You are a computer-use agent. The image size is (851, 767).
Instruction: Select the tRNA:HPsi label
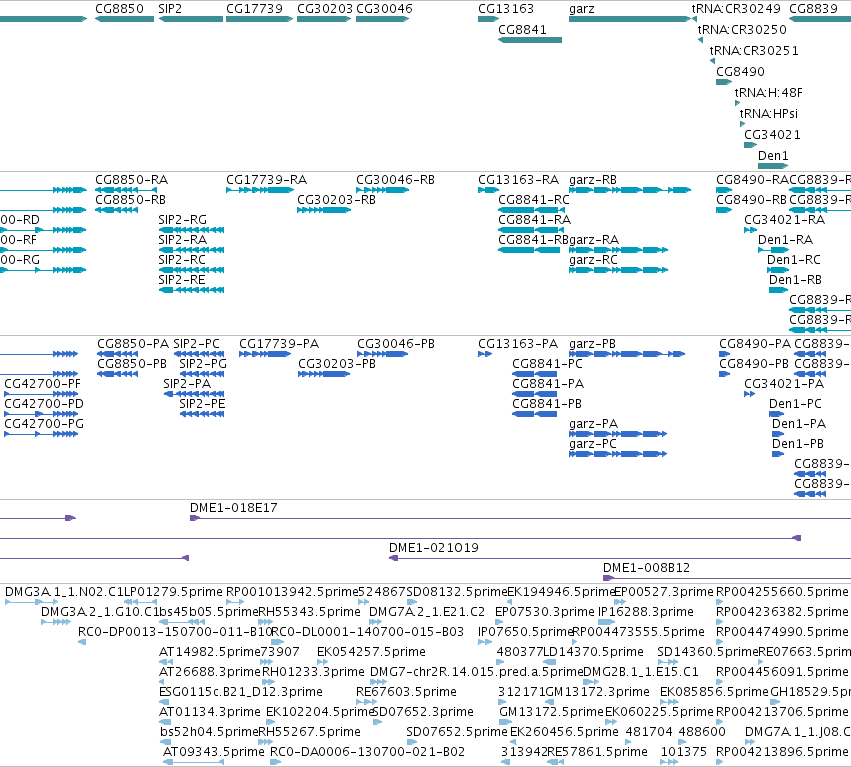(x=769, y=114)
